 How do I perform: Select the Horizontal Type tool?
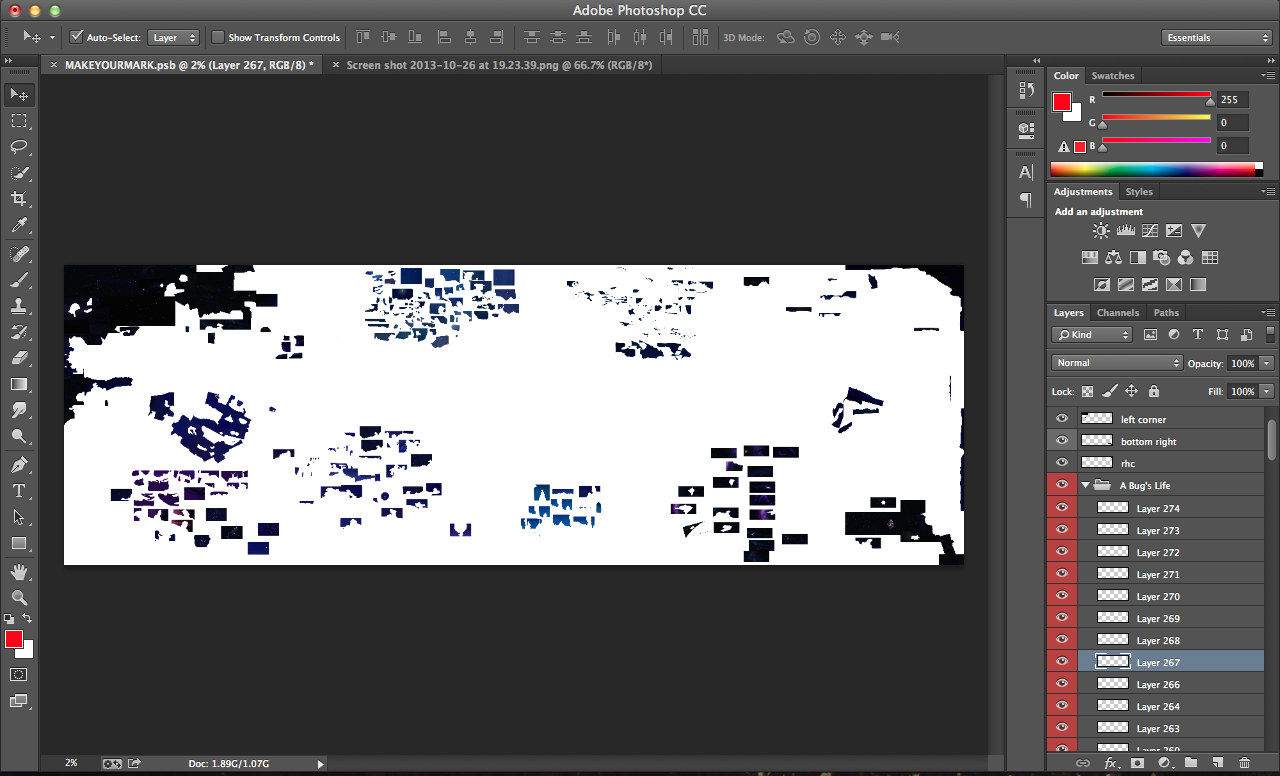[x=19, y=491]
